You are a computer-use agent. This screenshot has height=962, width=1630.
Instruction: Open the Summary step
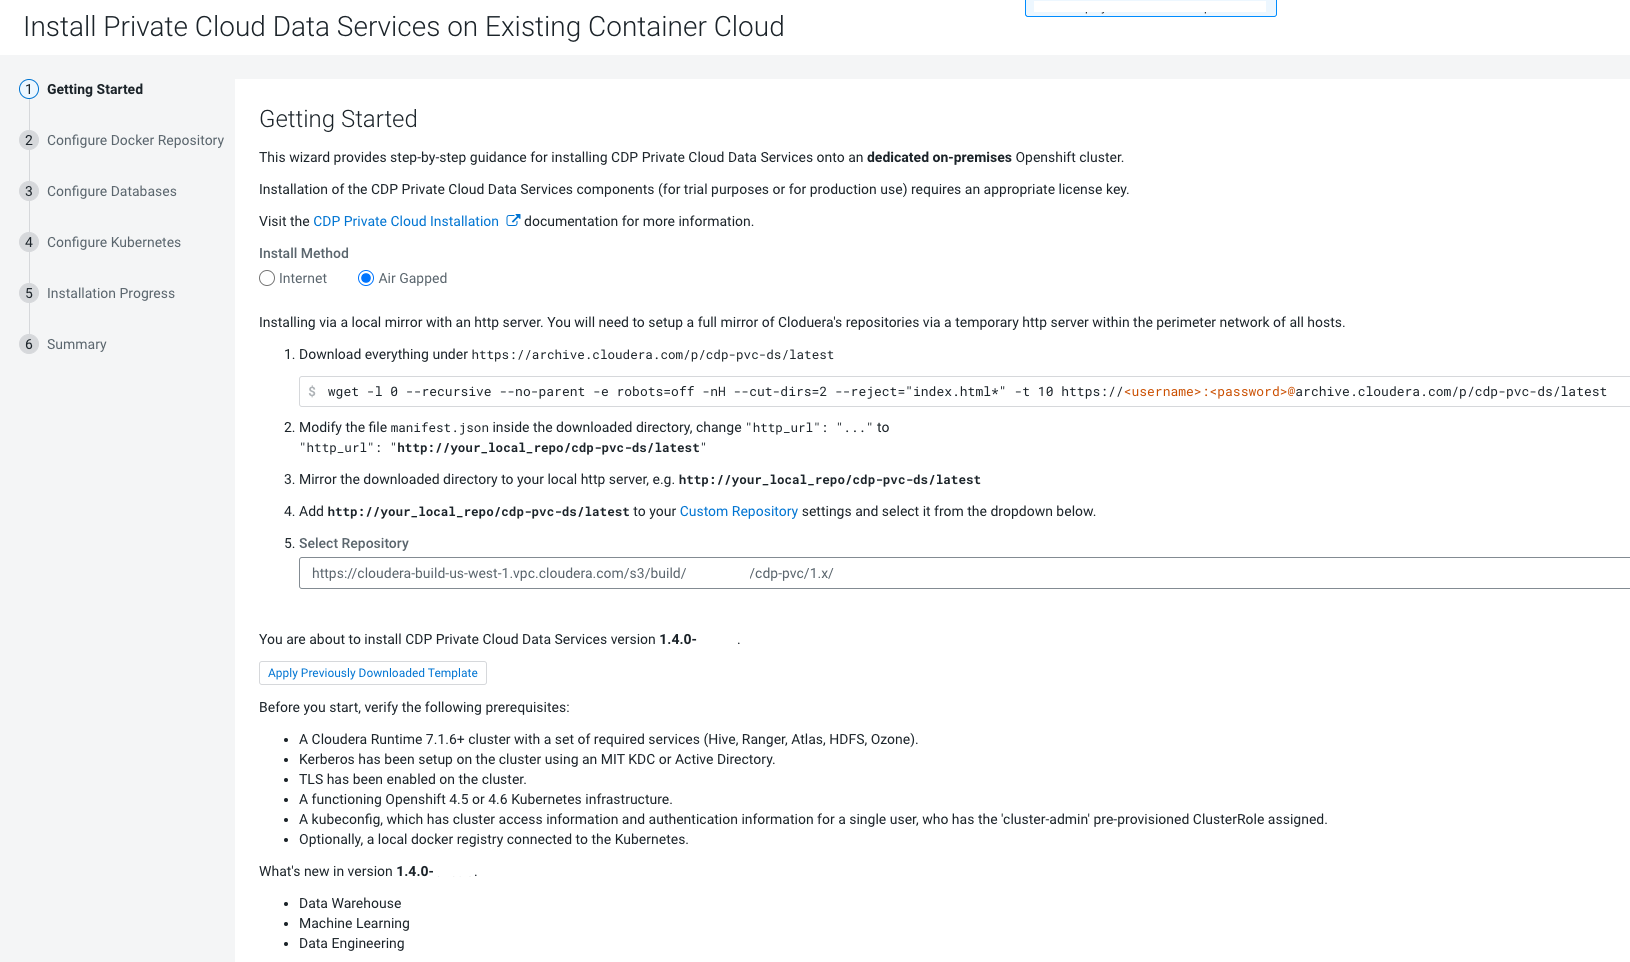pyautogui.click(x=76, y=344)
